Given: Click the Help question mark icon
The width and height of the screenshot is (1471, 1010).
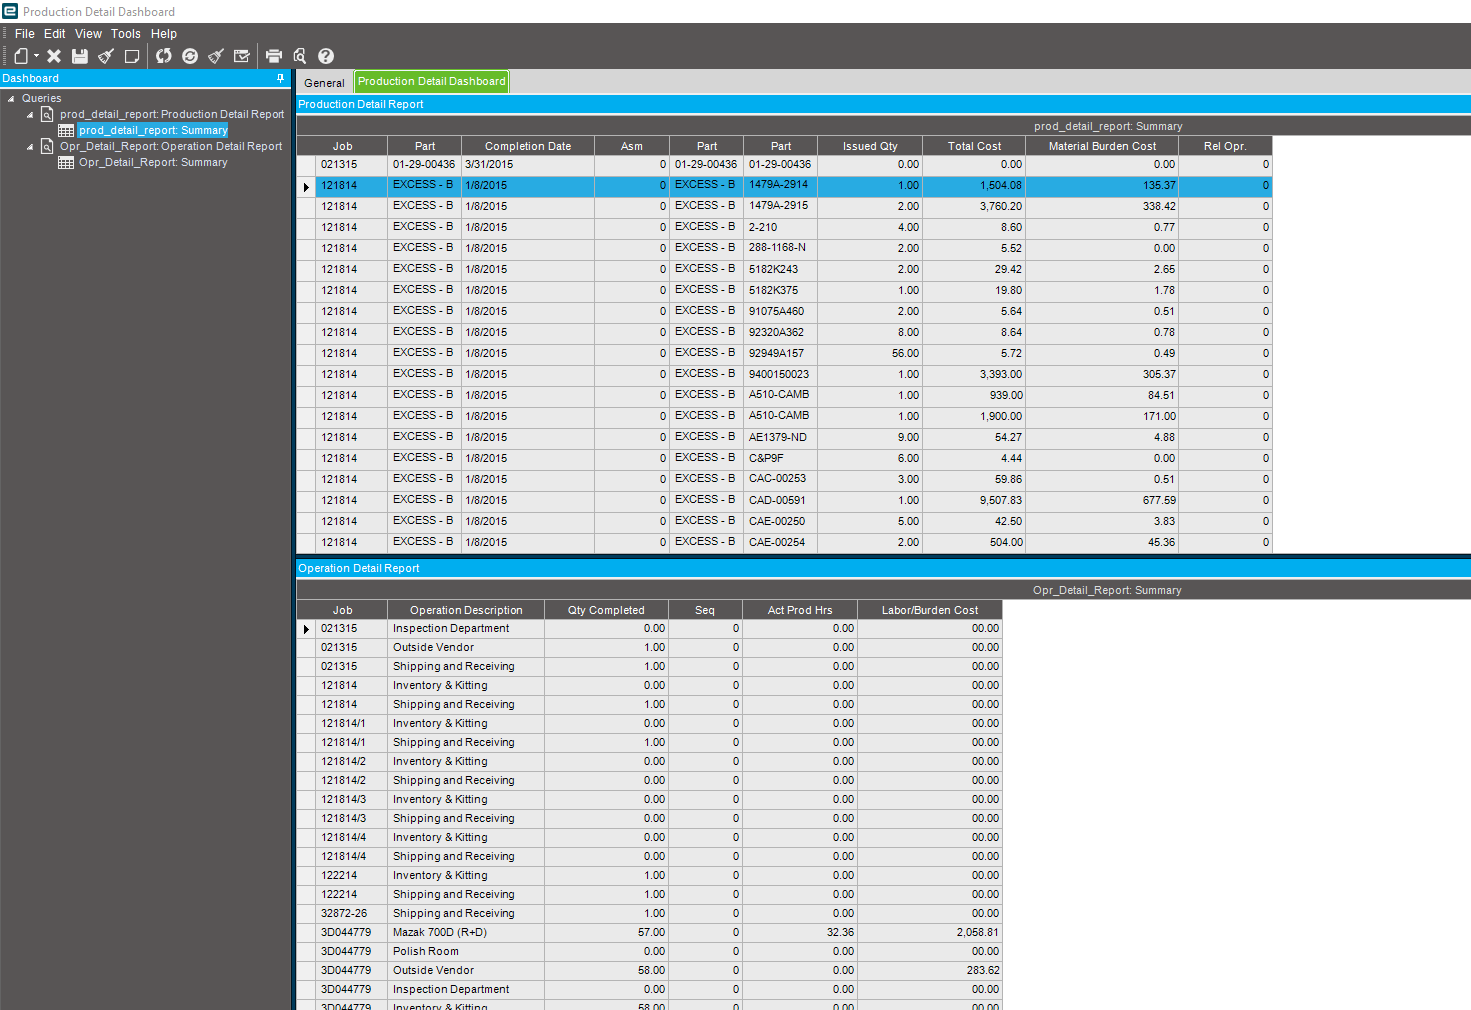Looking at the screenshot, I should [326, 56].
